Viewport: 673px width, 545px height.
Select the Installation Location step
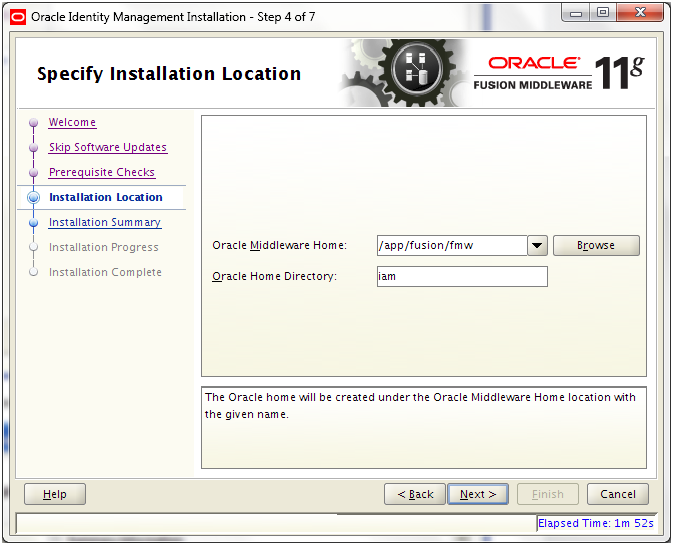[x=106, y=197]
